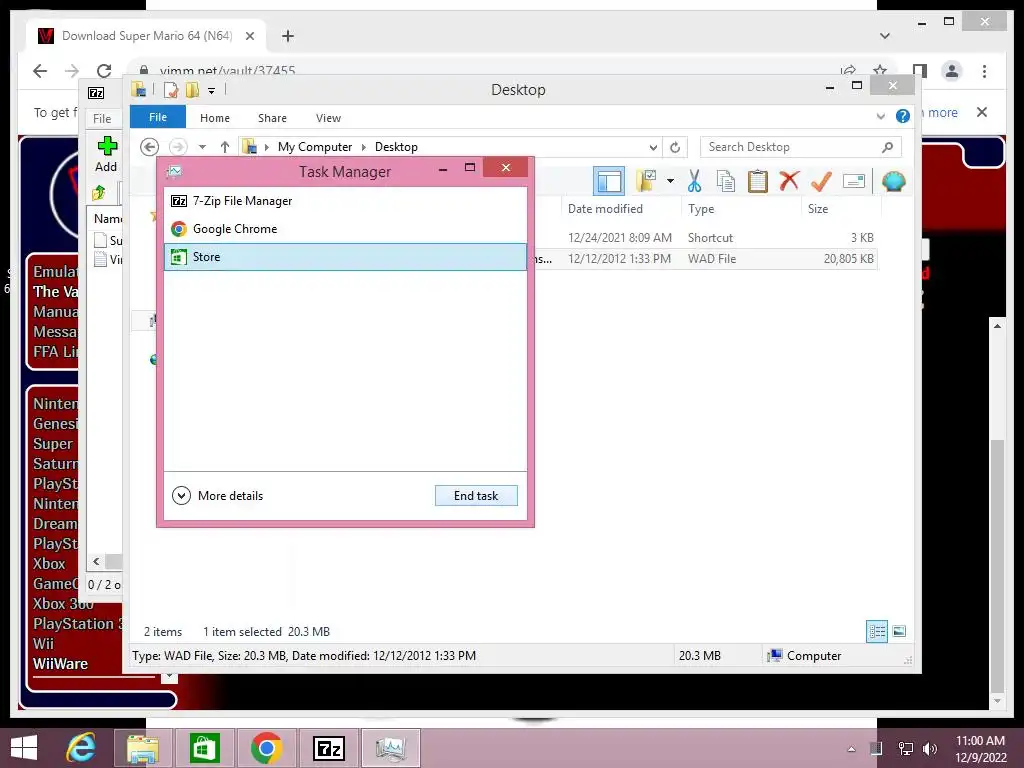The height and width of the screenshot is (768, 1024).
Task: Click the Copy toolbar icon
Action: point(726,181)
